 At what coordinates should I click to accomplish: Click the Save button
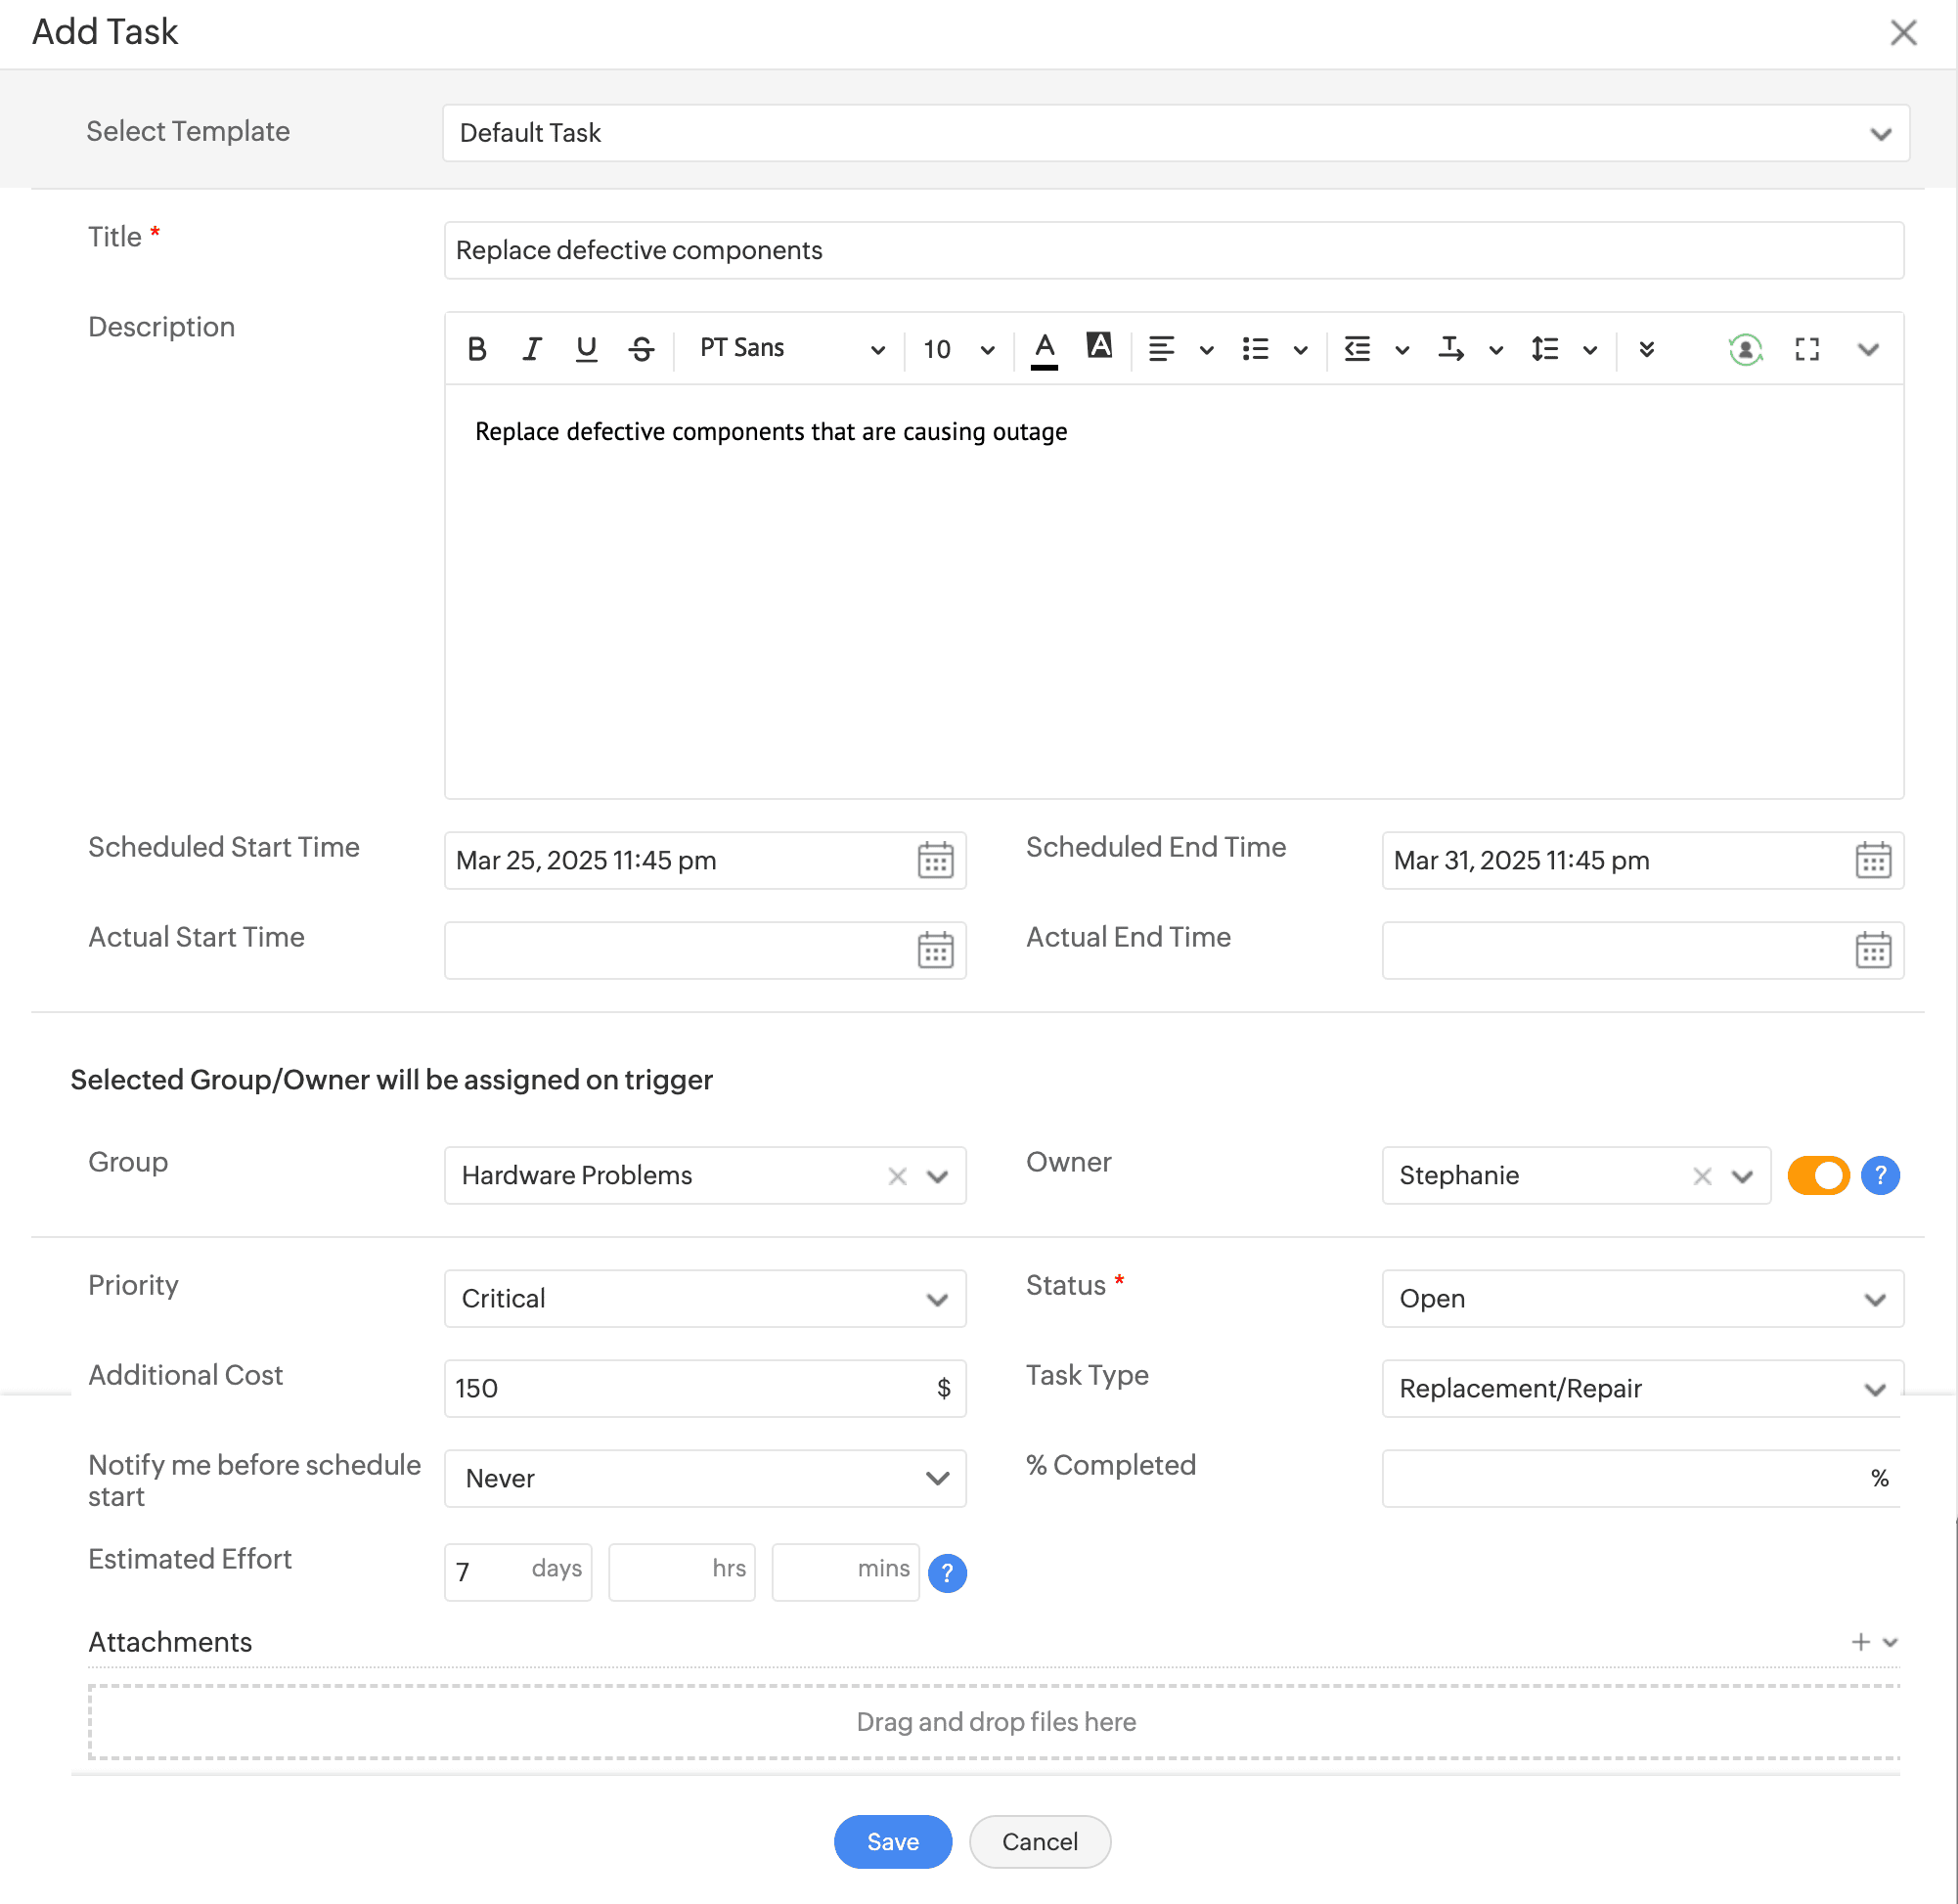[x=892, y=1841]
